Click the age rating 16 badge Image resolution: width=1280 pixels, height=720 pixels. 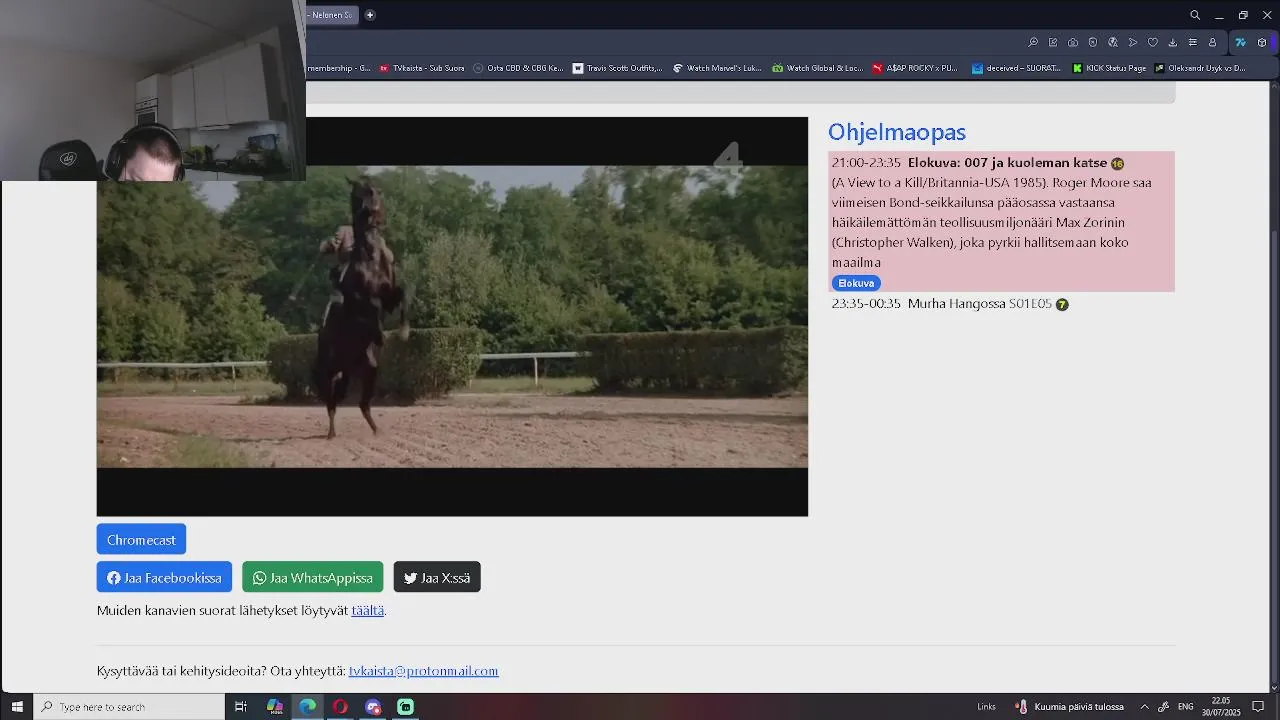tap(1117, 164)
